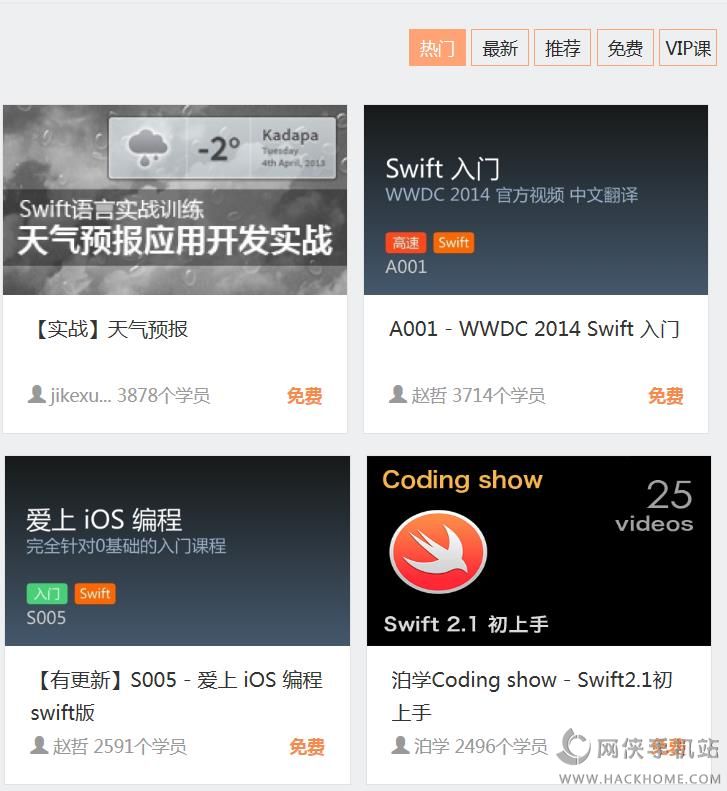Click the -2° temperature display

[218, 149]
